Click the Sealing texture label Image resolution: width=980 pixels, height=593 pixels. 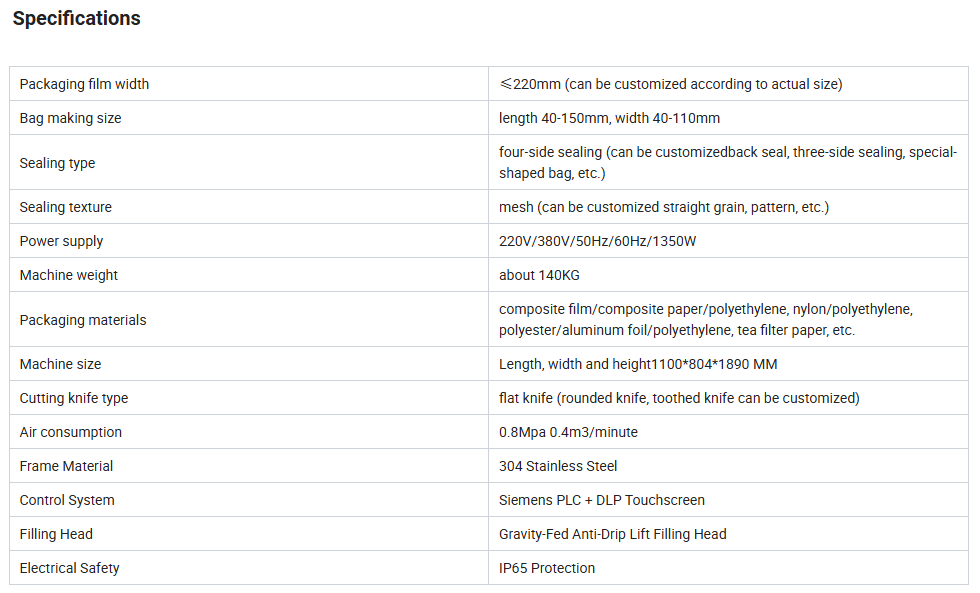pos(66,207)
